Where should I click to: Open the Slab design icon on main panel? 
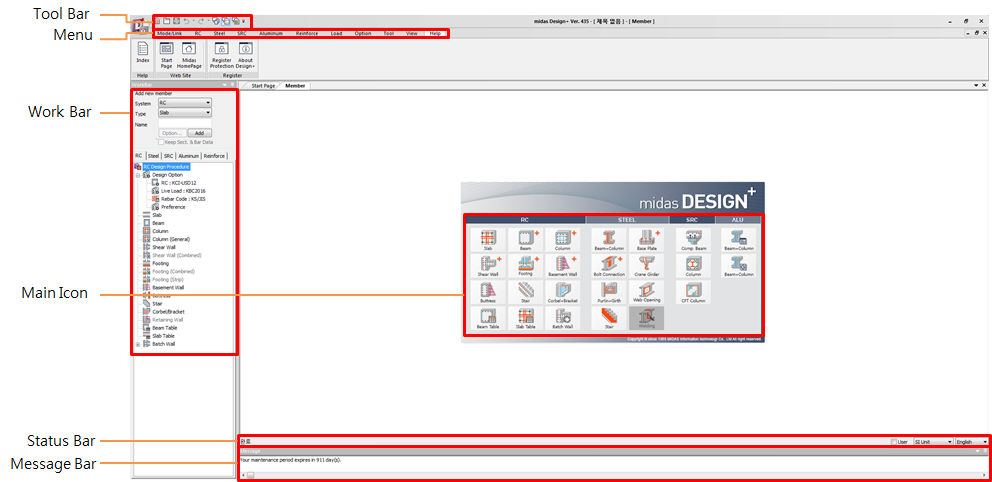[488, 240]
